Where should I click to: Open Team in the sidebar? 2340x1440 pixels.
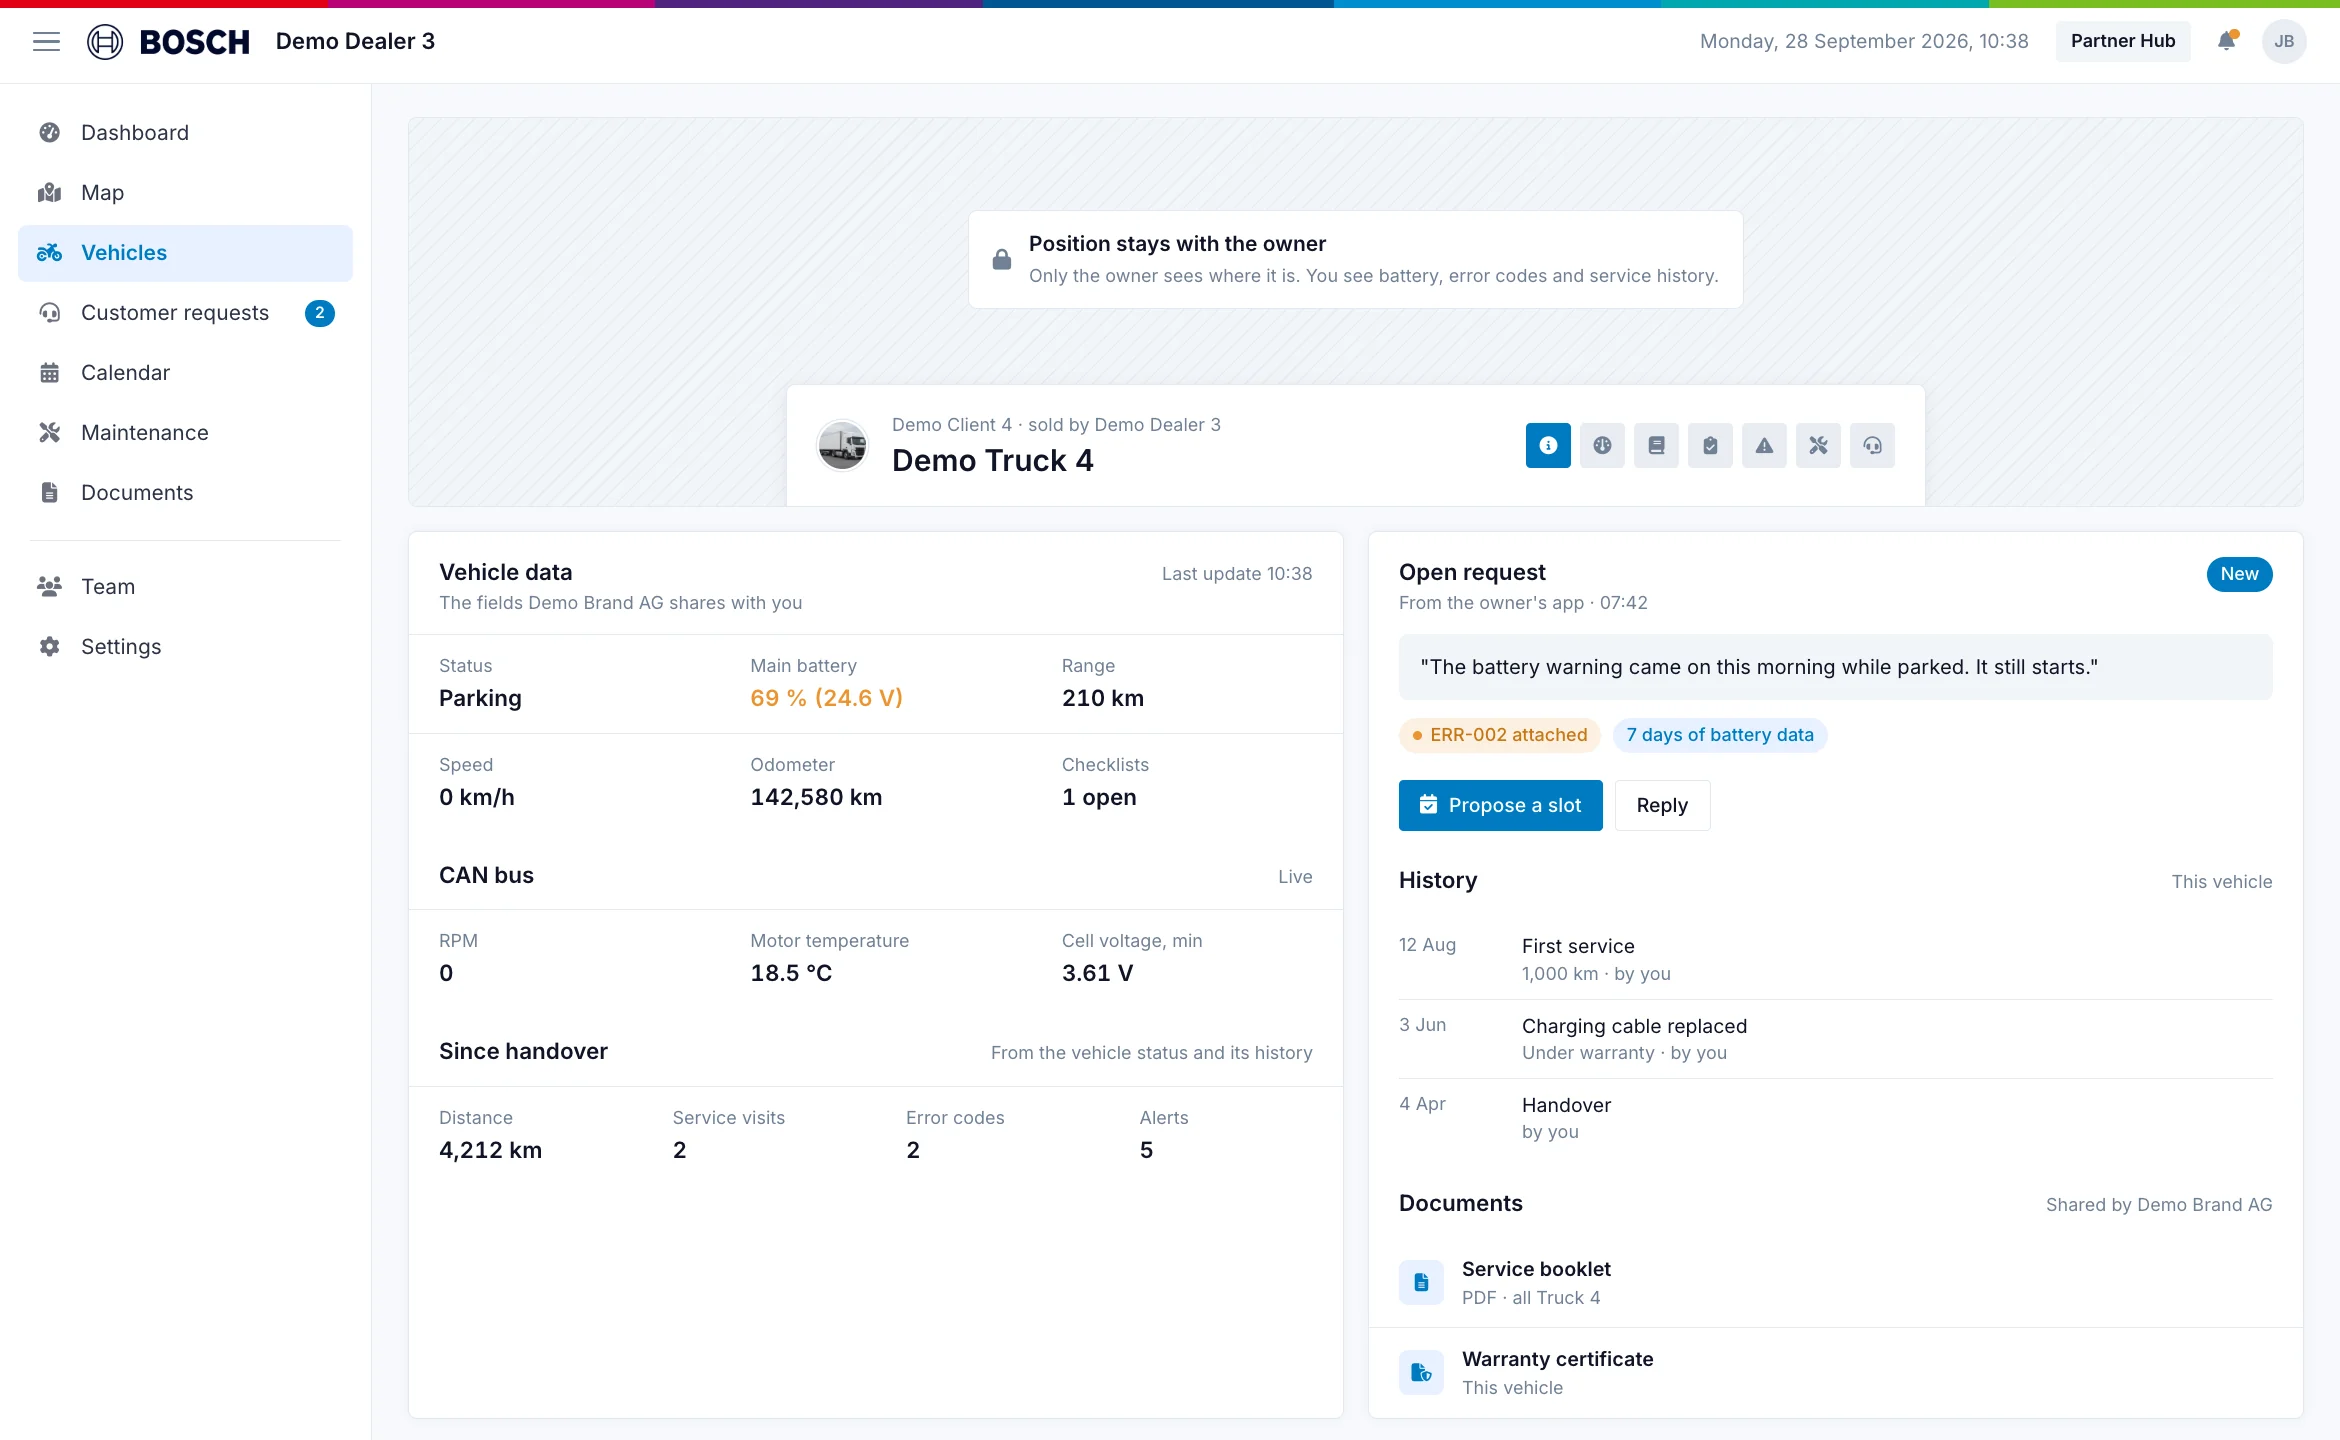click(x=185, y=587)
